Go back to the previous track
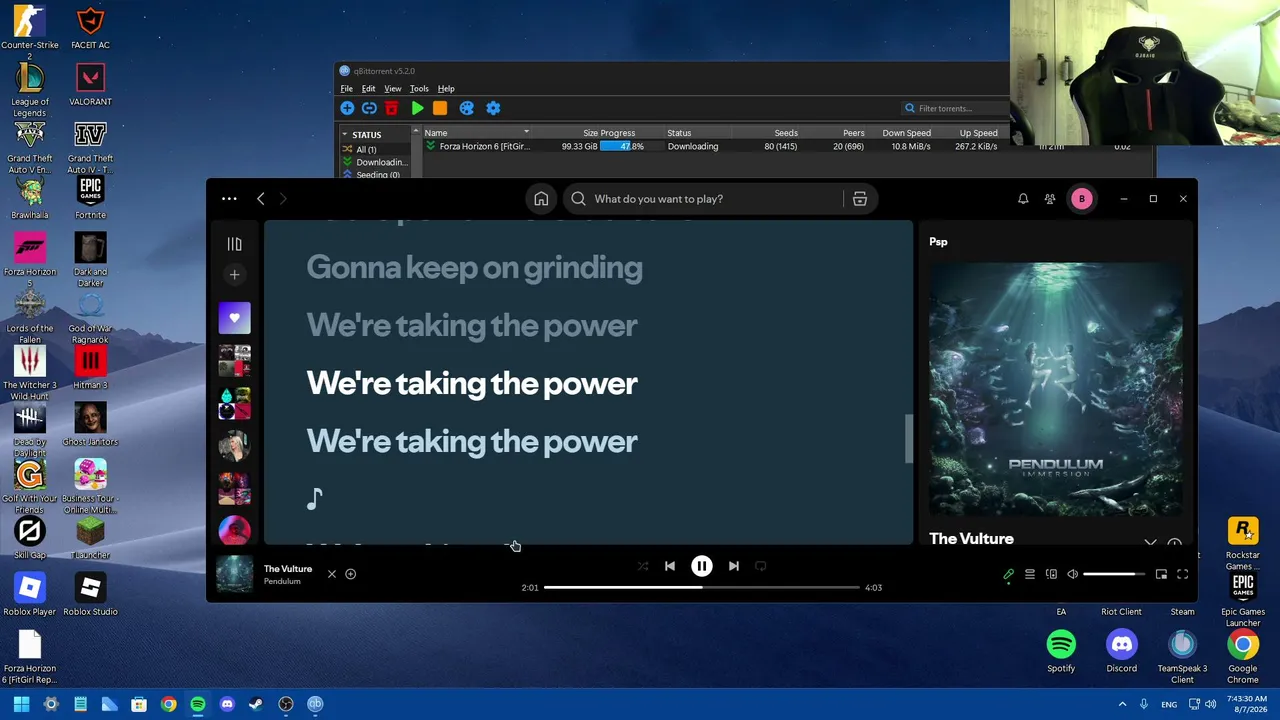The image size is (1280, 720). point(670,566)
